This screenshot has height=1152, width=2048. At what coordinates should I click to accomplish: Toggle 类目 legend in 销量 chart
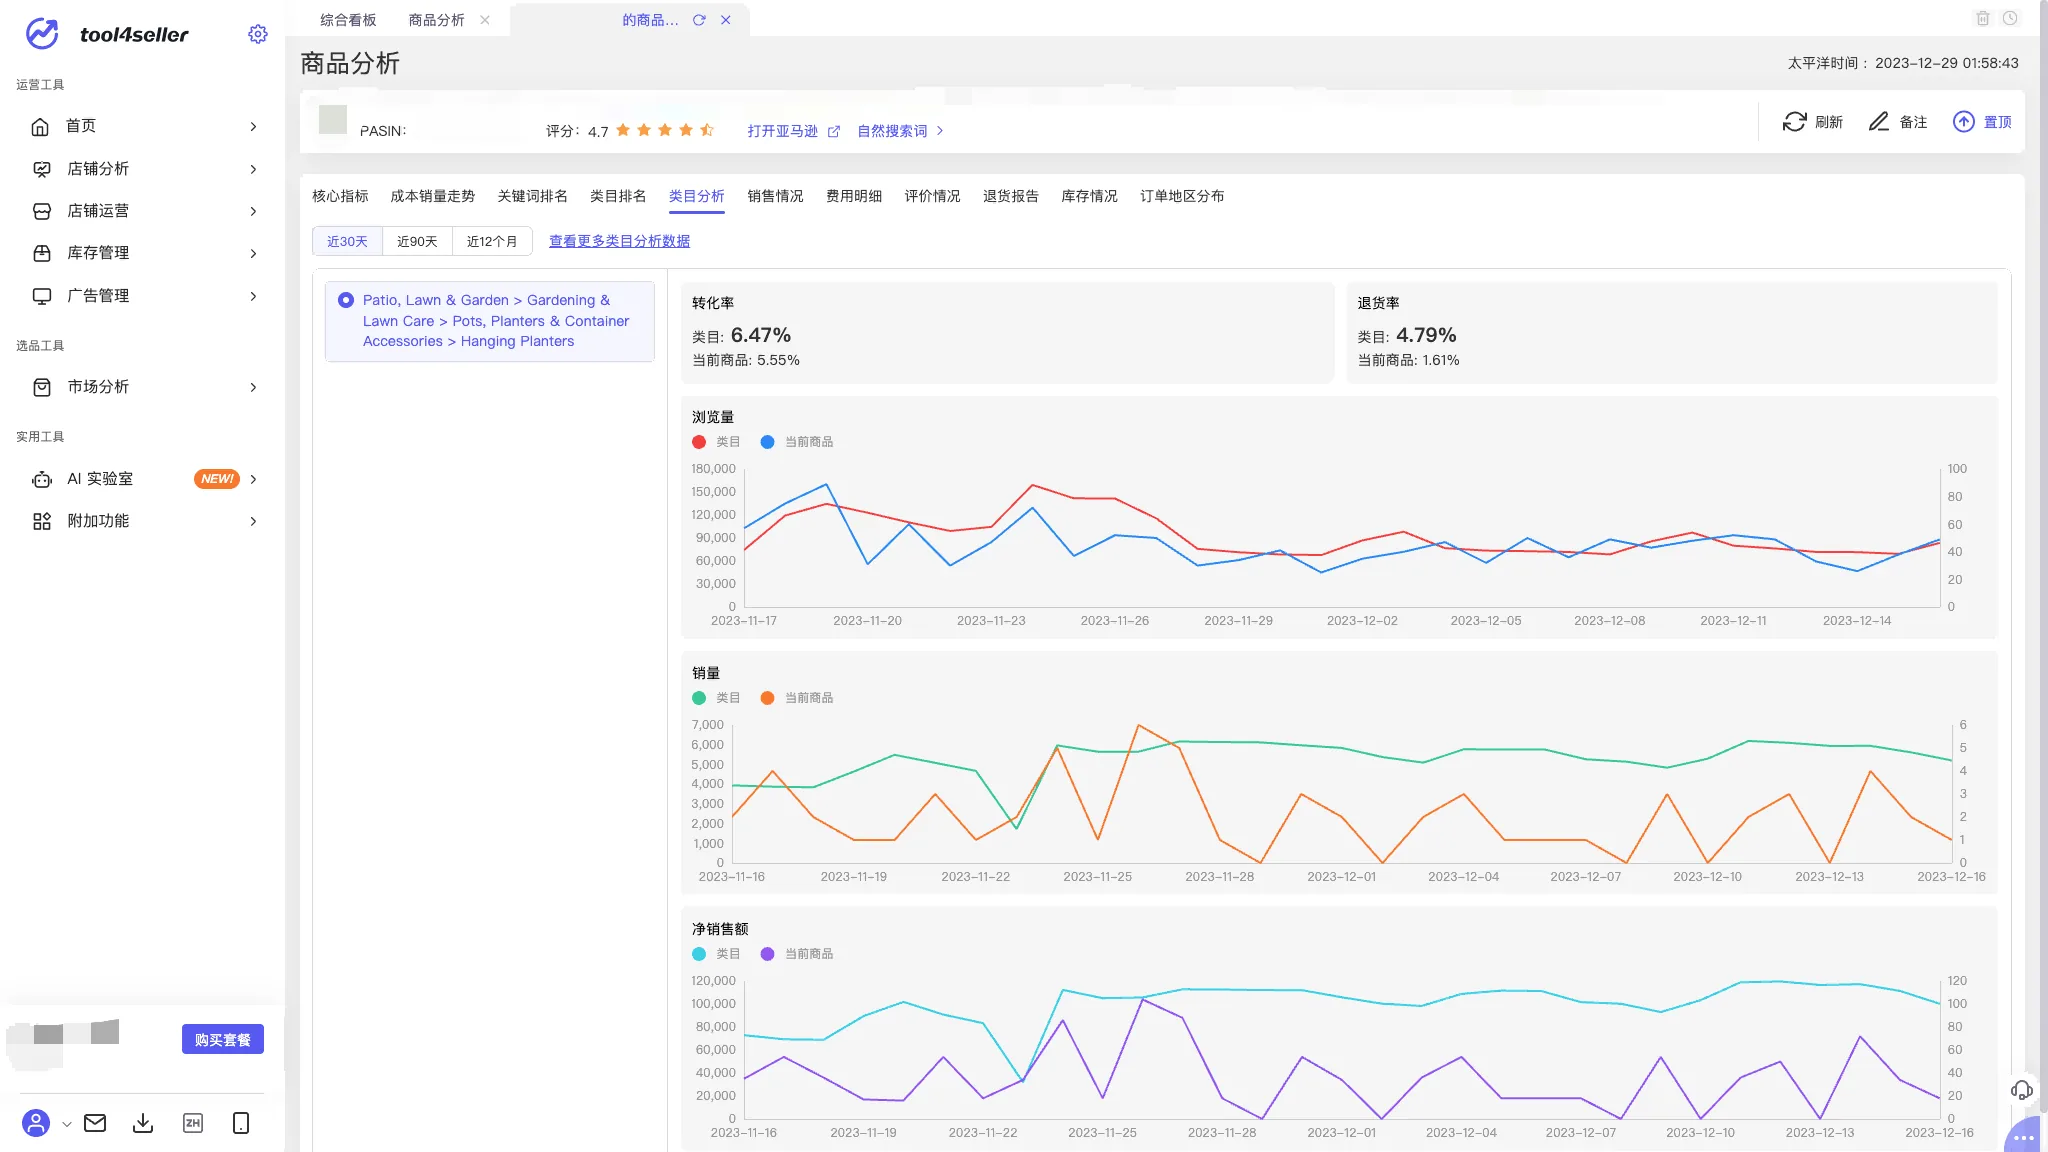pos(716,698)
